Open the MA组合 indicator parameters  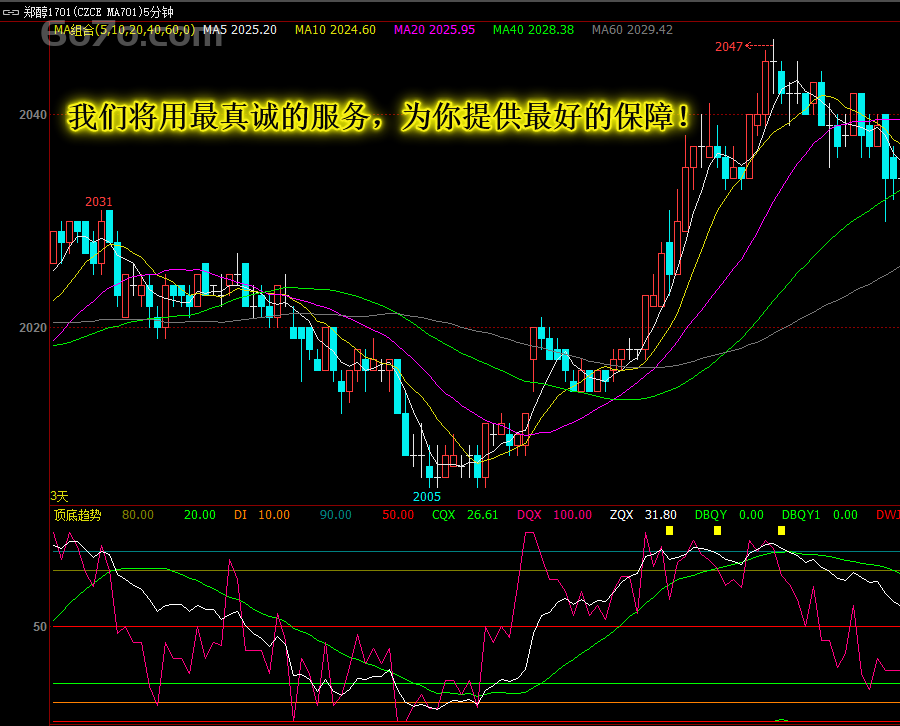click(124, 30)
